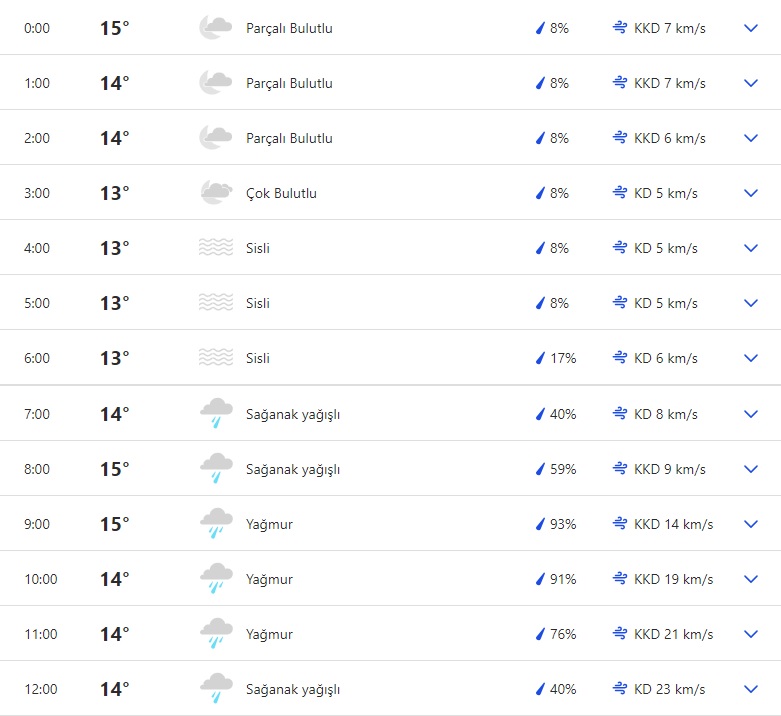Click the rain cloud icon at 9:00
781x716 pixels.
(x=216, y=524)
